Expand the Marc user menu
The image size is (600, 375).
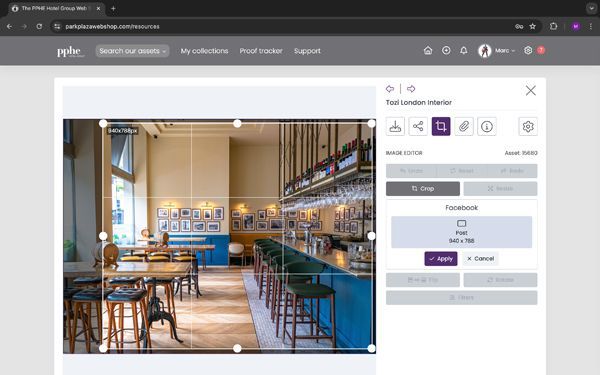pyautogui.click(x=505, y=51)
